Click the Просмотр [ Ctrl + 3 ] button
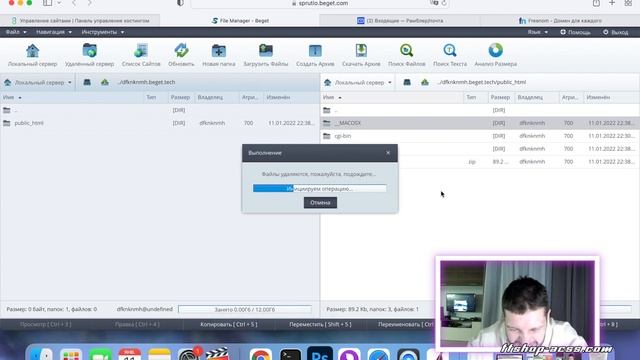The width and height of the screenshot is (640, 360). point(46,324)
